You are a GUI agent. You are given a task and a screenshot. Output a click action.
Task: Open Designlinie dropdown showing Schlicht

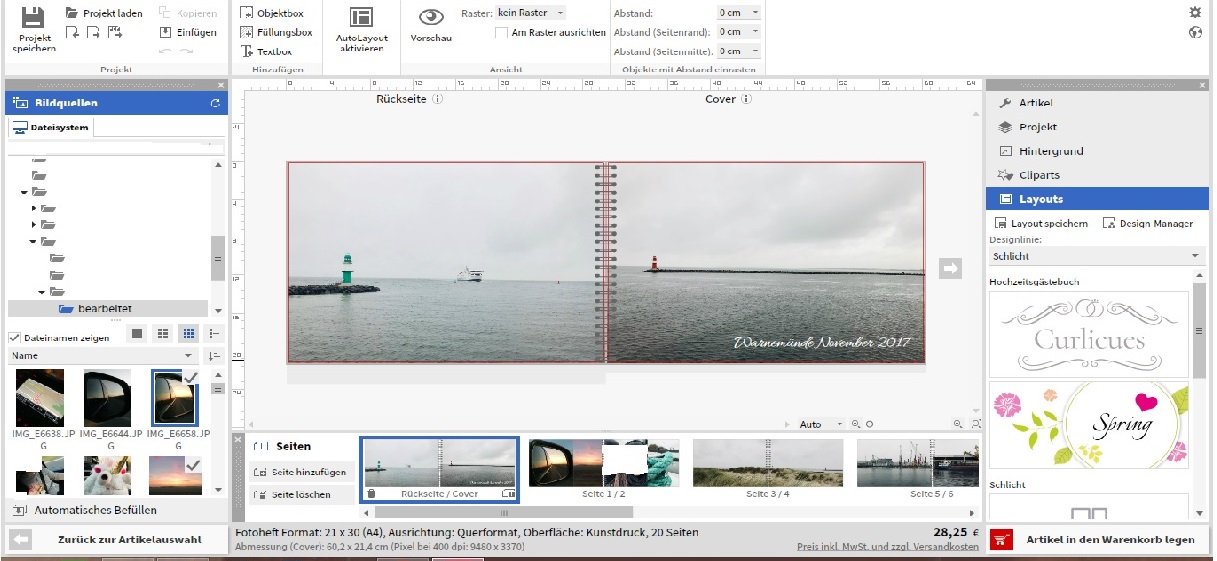[1096, 256]
